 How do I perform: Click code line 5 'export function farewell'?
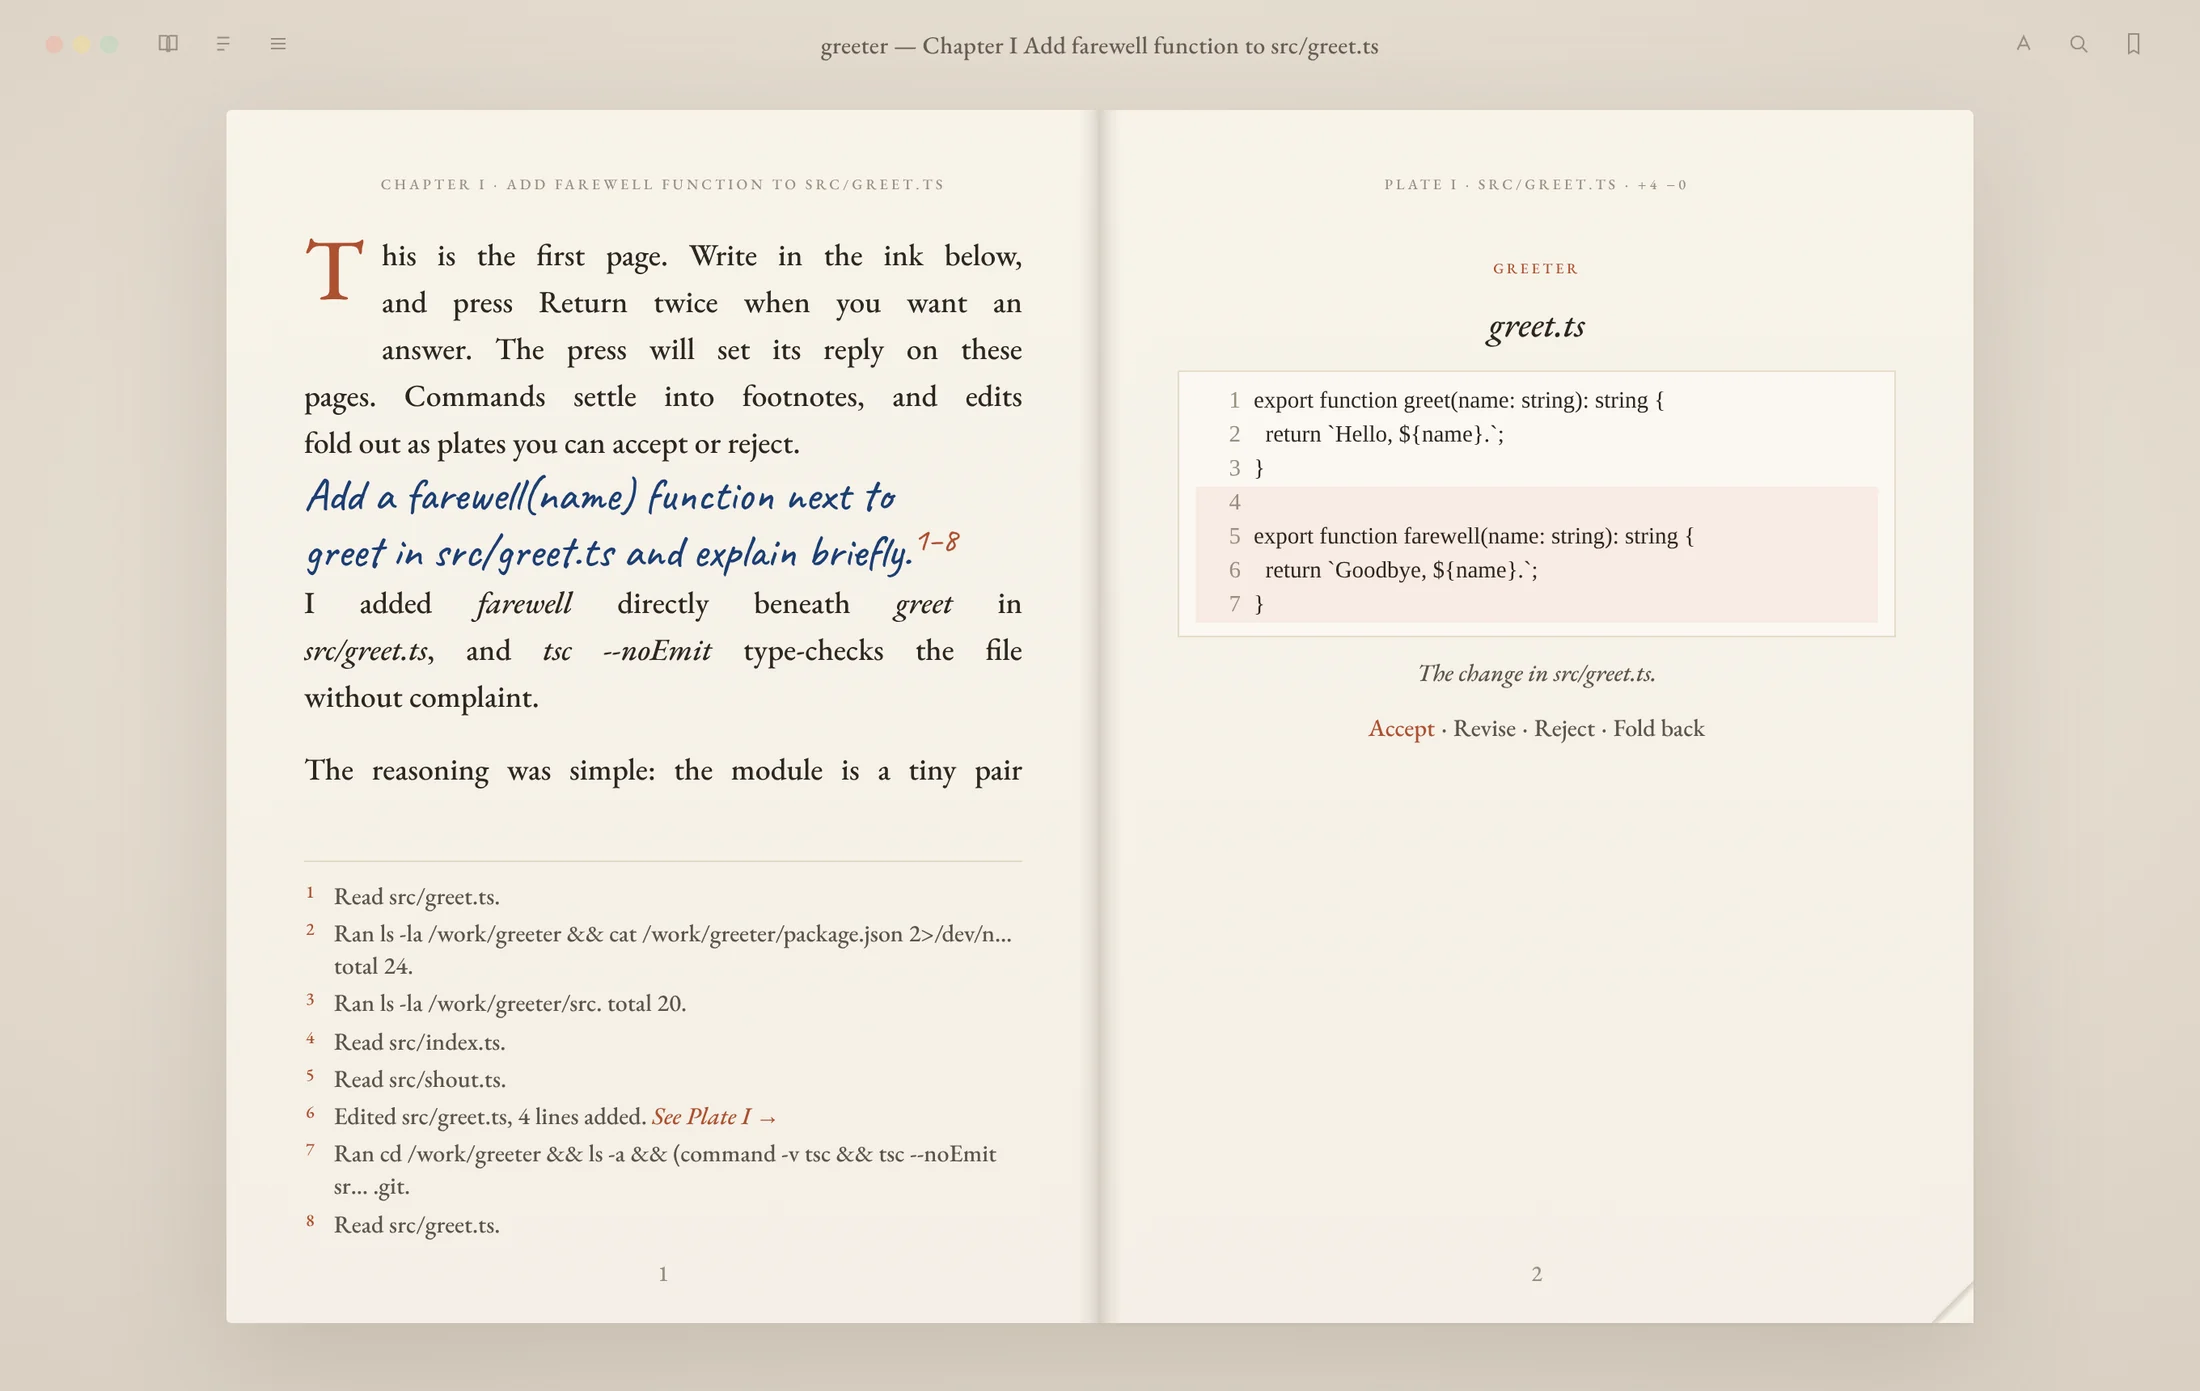[x=1536, y=537]
